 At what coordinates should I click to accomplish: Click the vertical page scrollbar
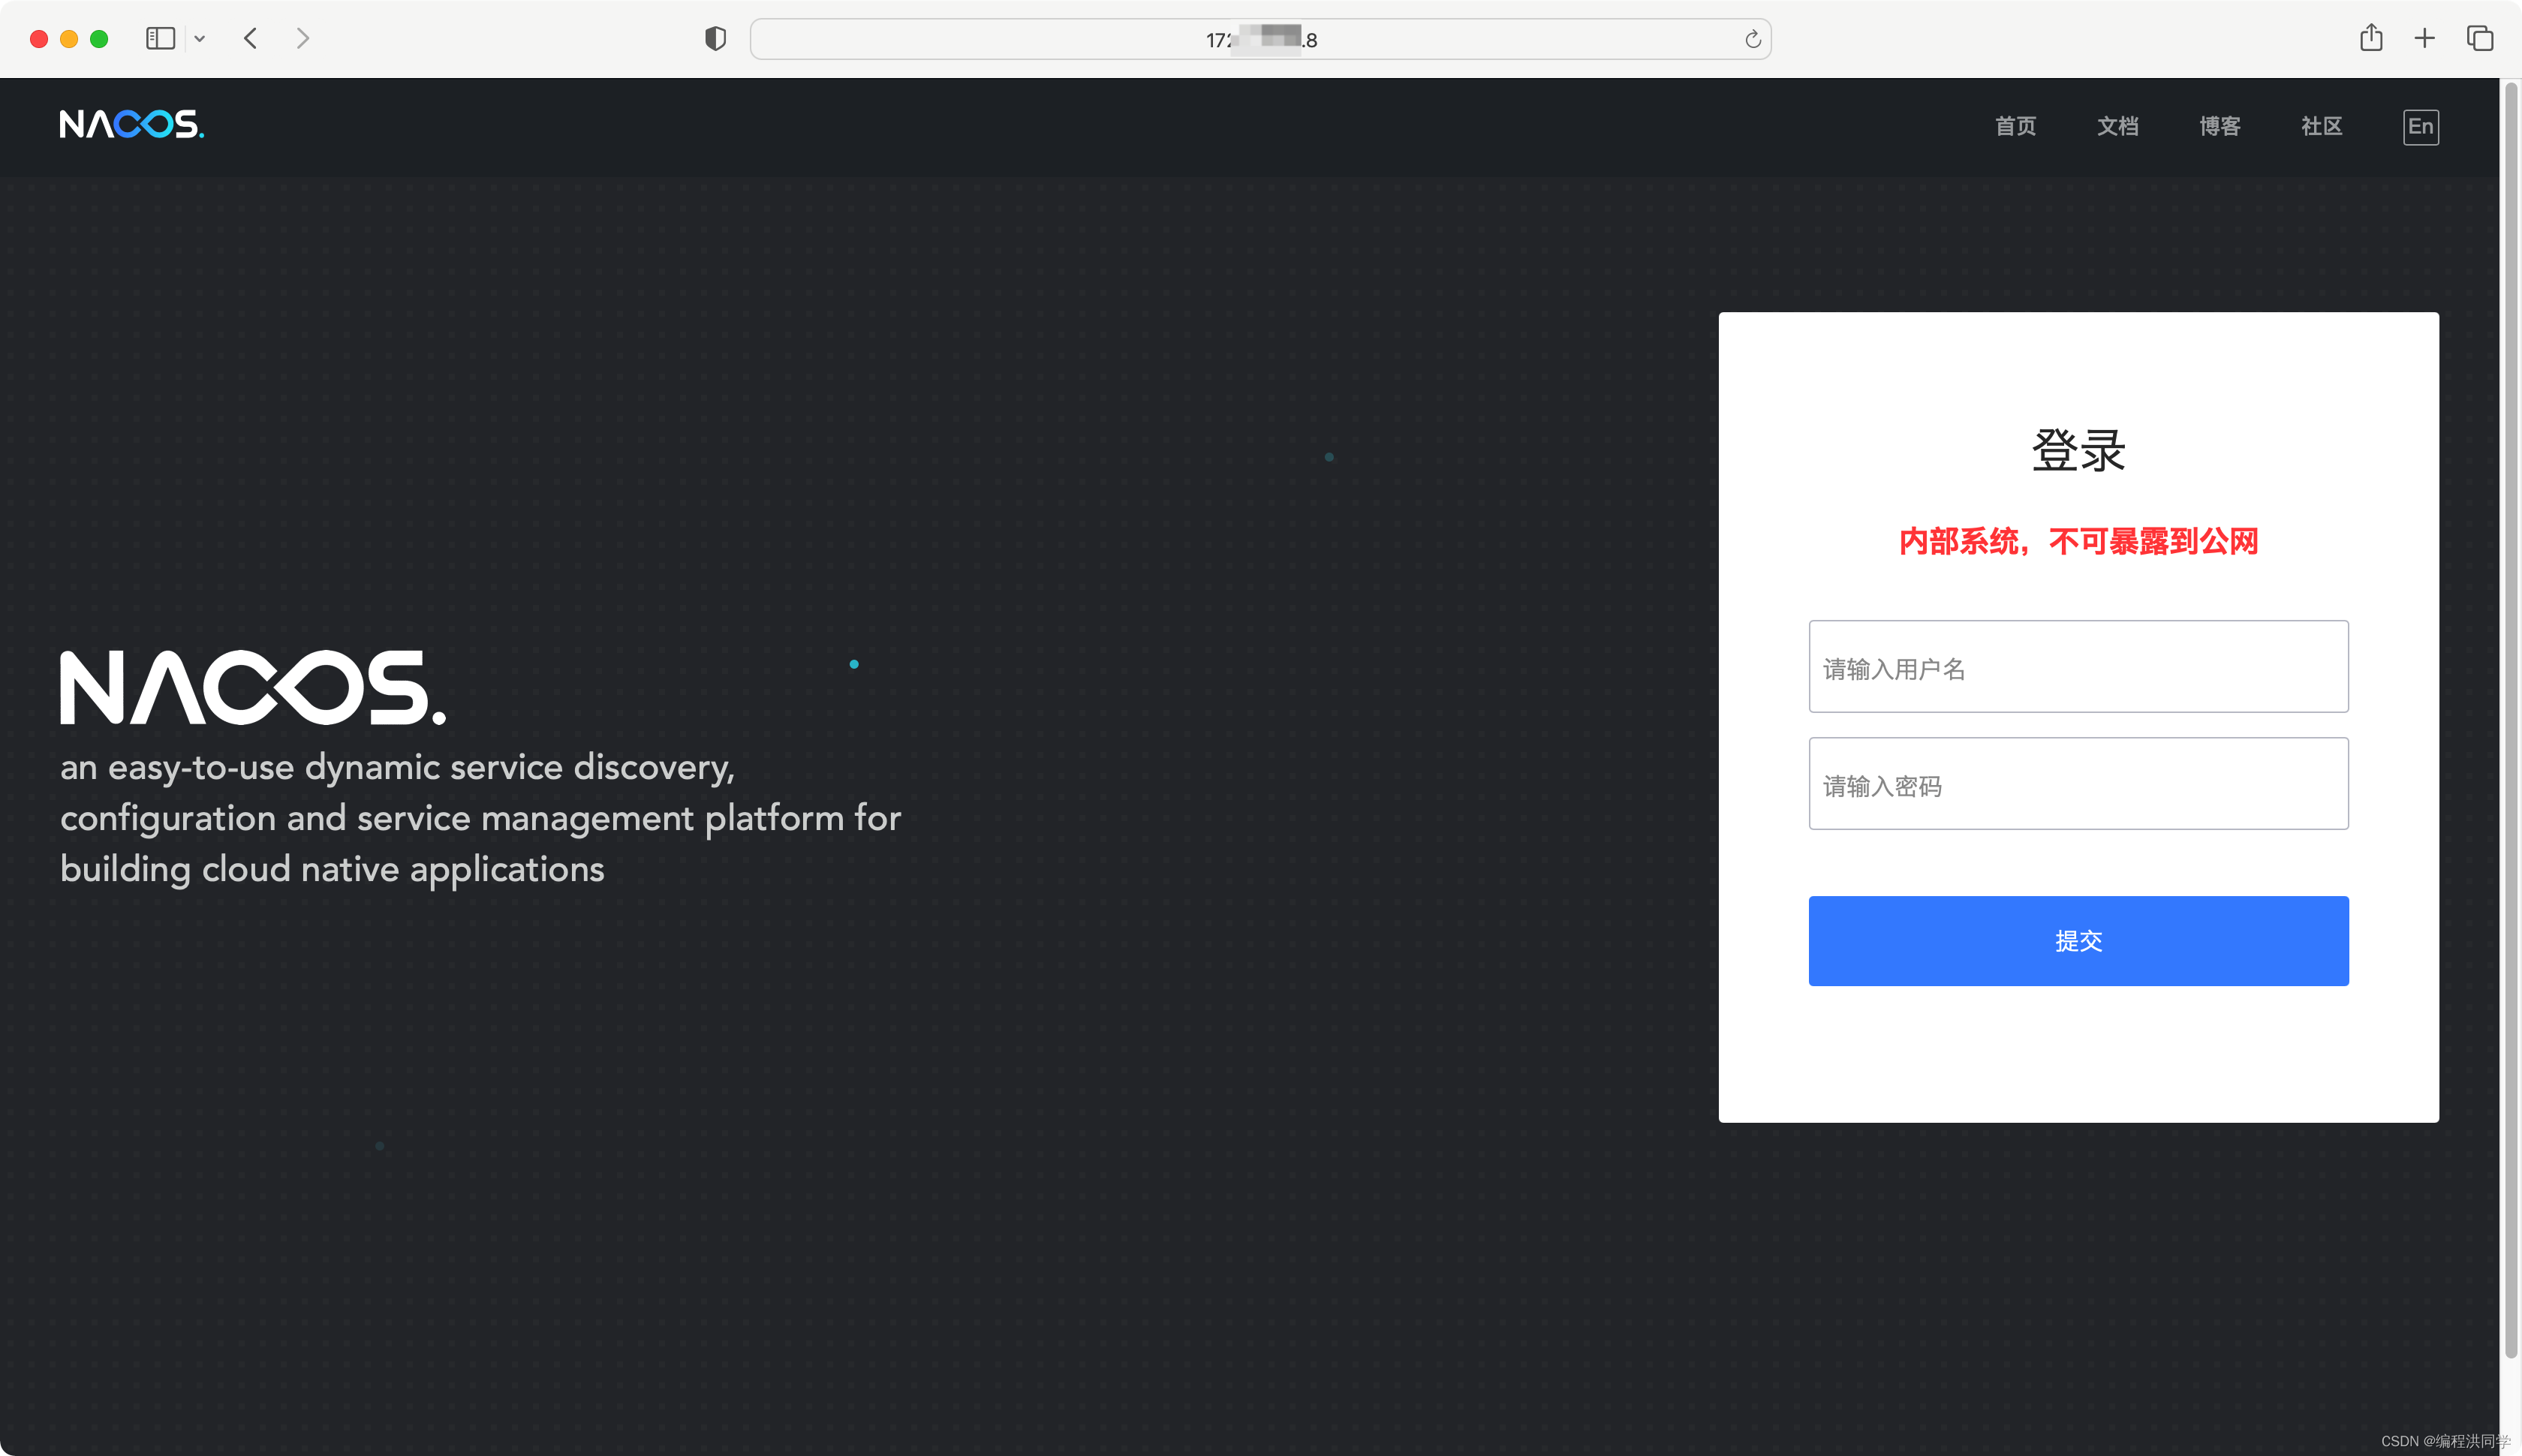point(2510,720)
